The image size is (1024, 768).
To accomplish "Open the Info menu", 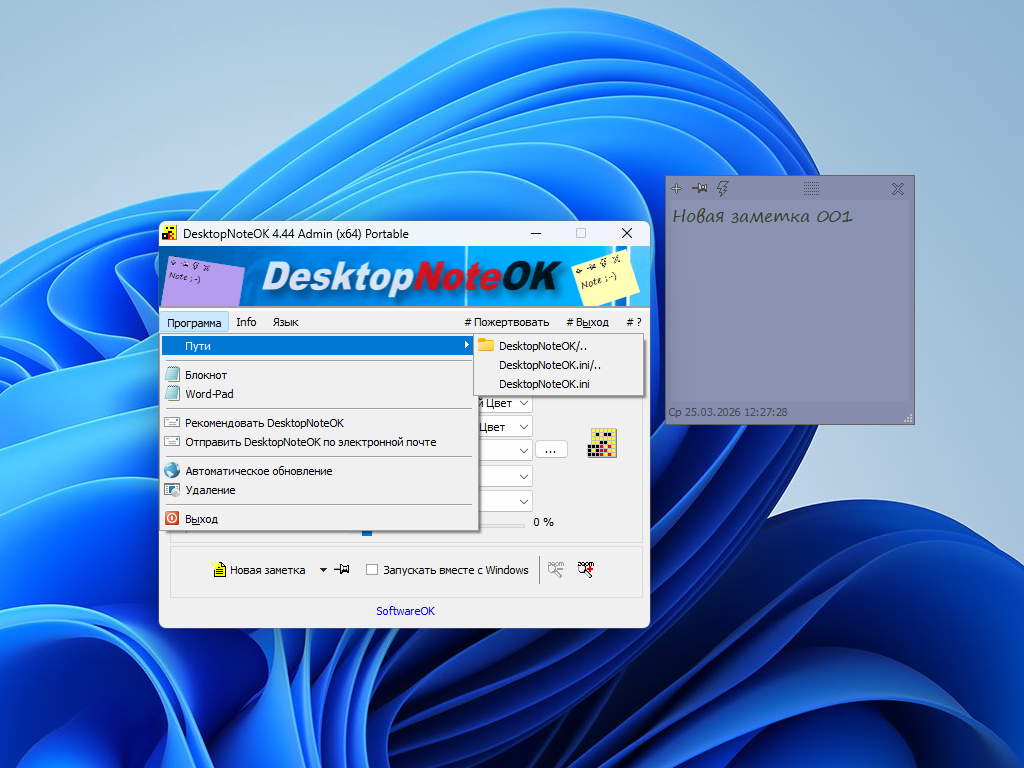I will (246, 322).
